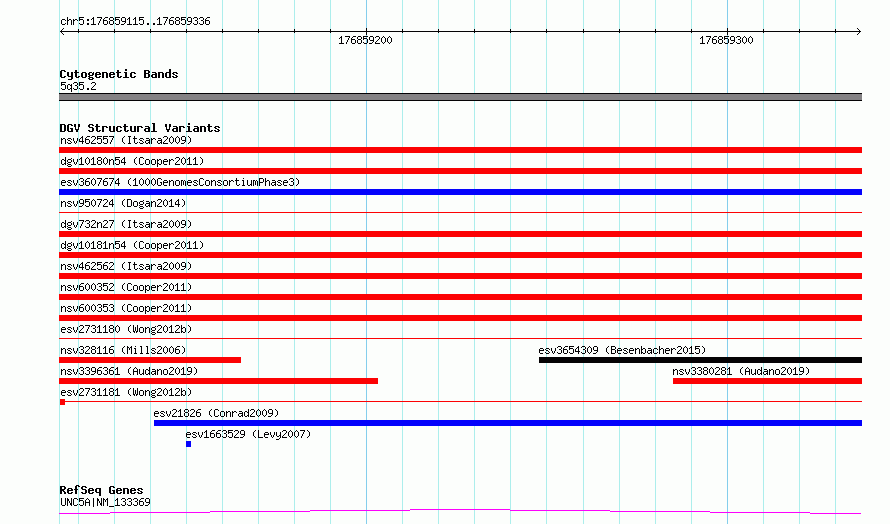Click the 5q35.2 band label
The image size is (890, 524).
tap(78, 86)
